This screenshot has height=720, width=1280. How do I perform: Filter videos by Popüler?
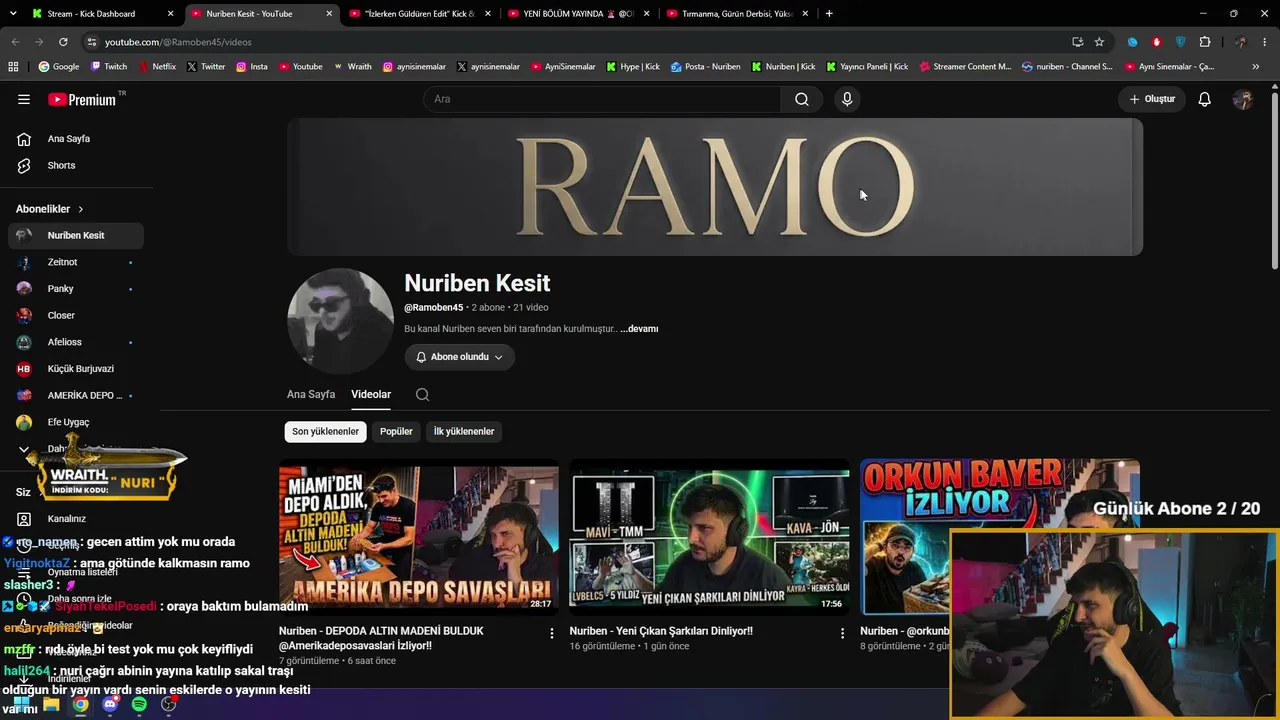396,431
